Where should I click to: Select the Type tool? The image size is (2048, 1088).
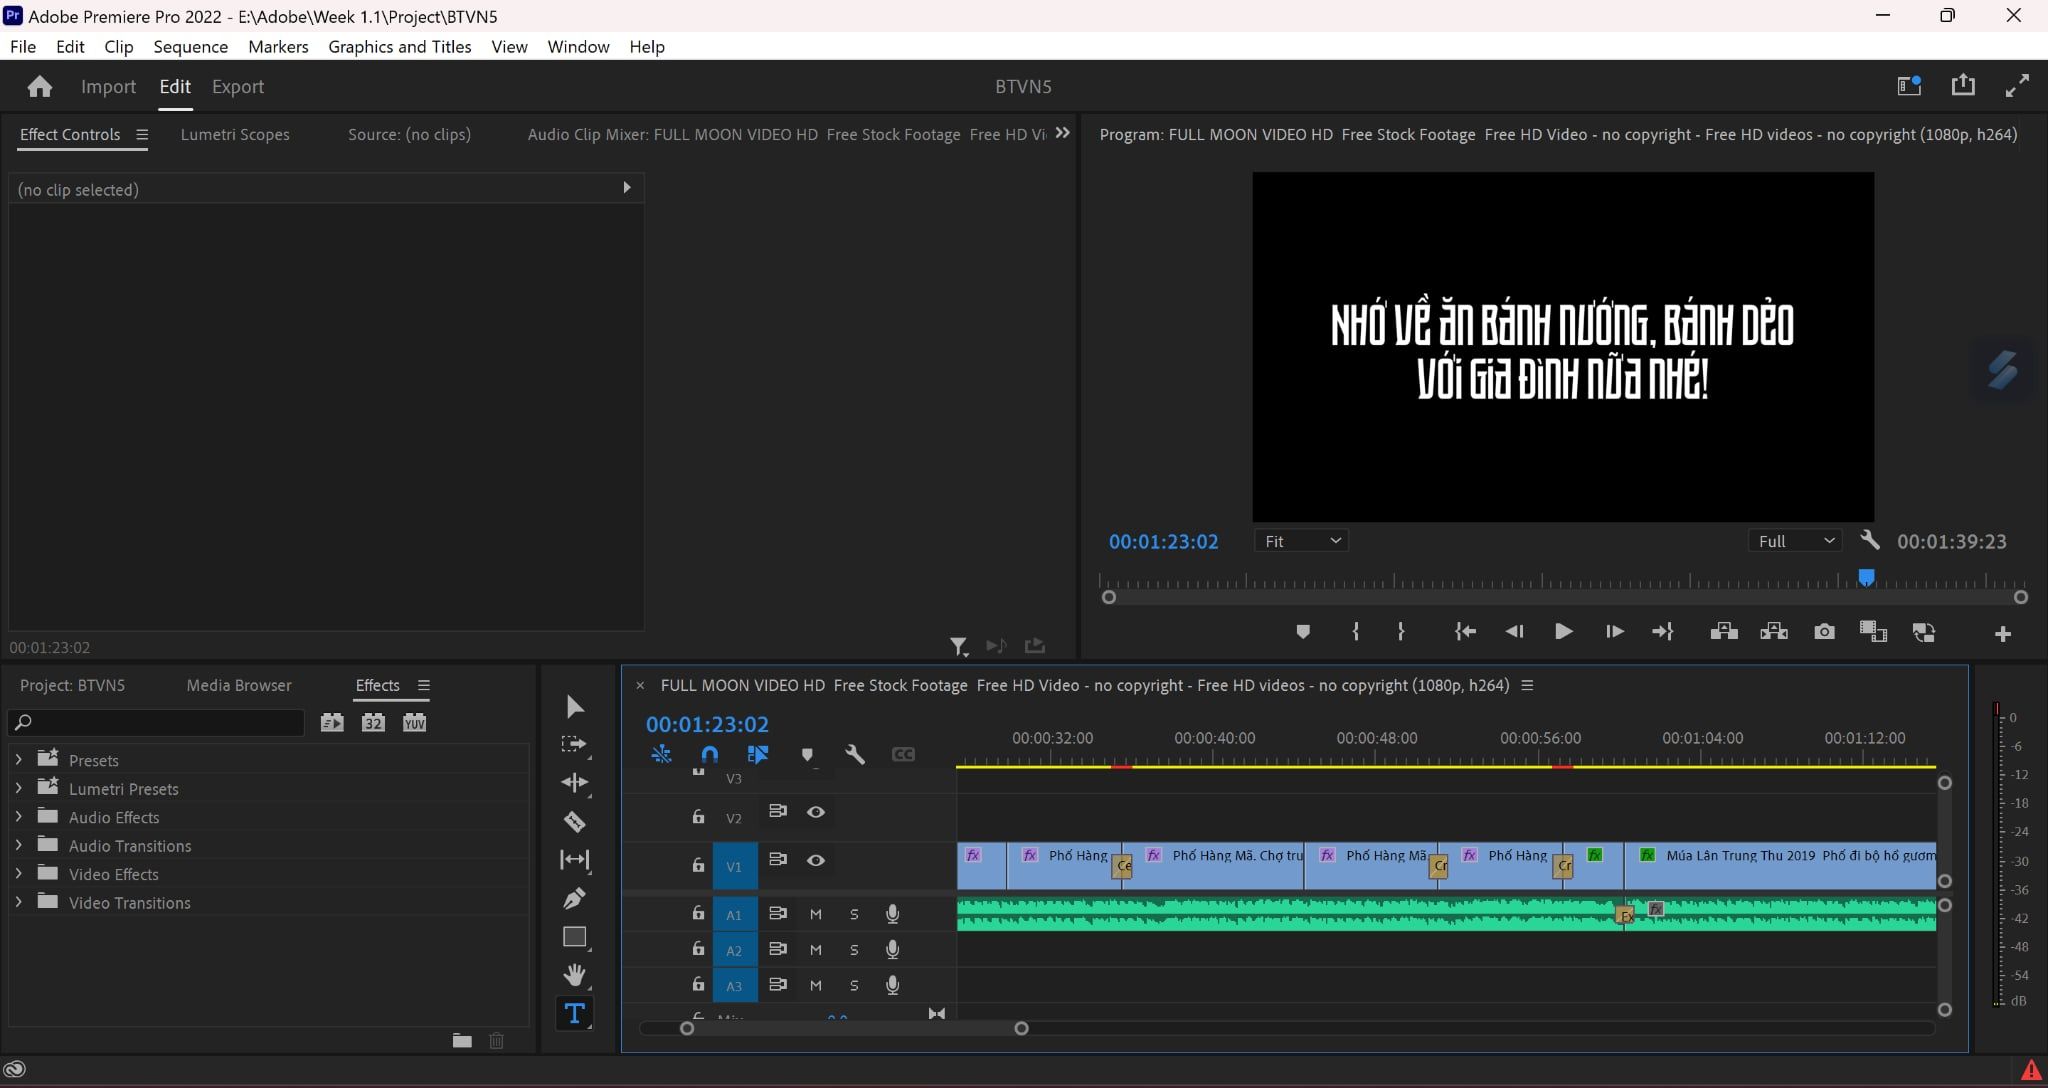coord(575,1013)
